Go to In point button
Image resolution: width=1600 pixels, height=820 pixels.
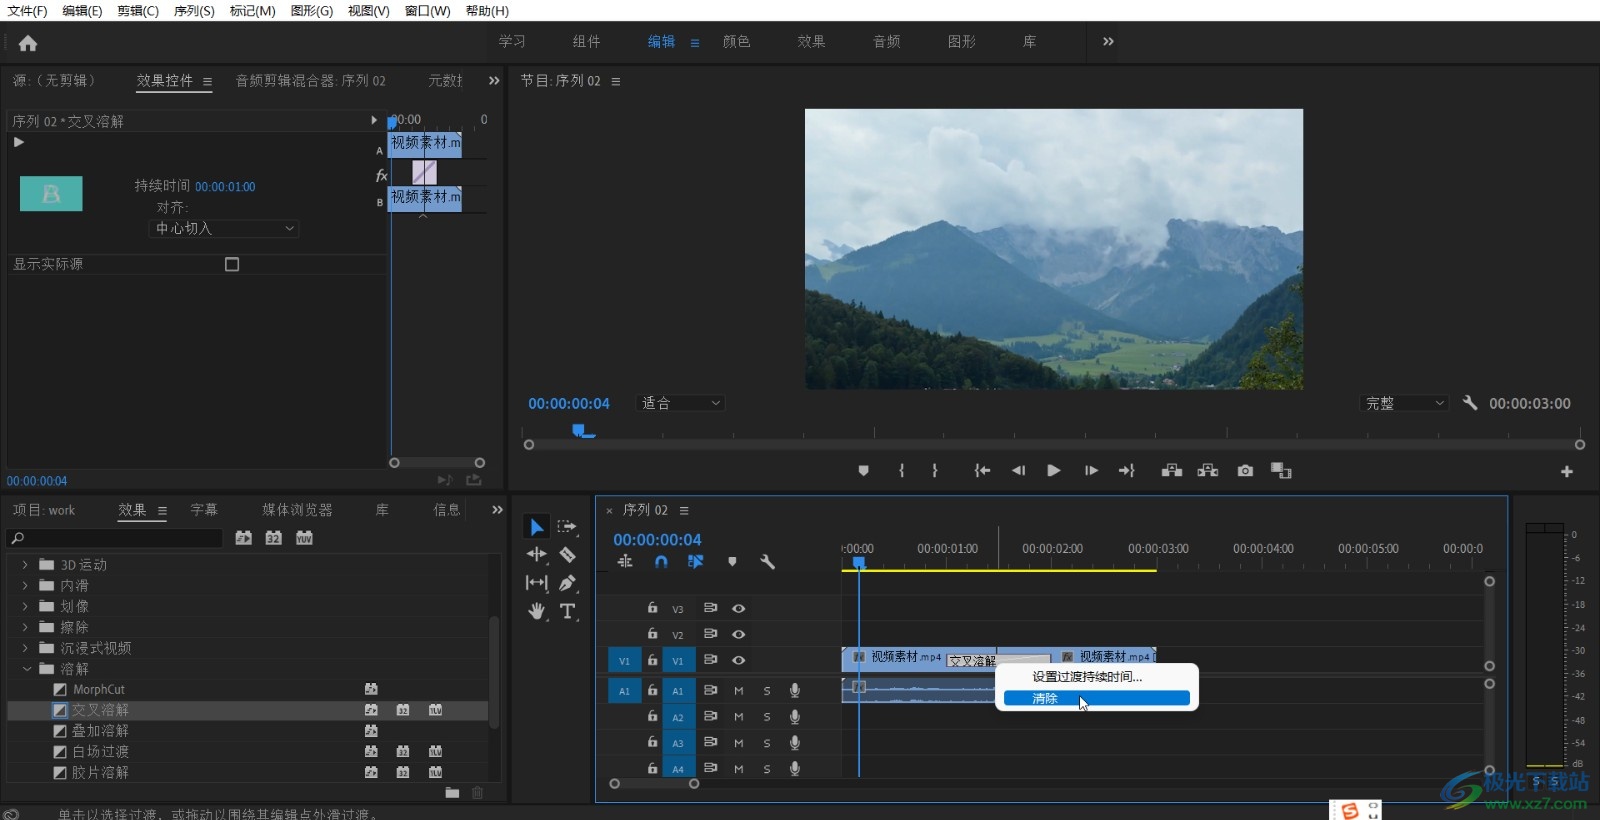[x=982, y=471]
